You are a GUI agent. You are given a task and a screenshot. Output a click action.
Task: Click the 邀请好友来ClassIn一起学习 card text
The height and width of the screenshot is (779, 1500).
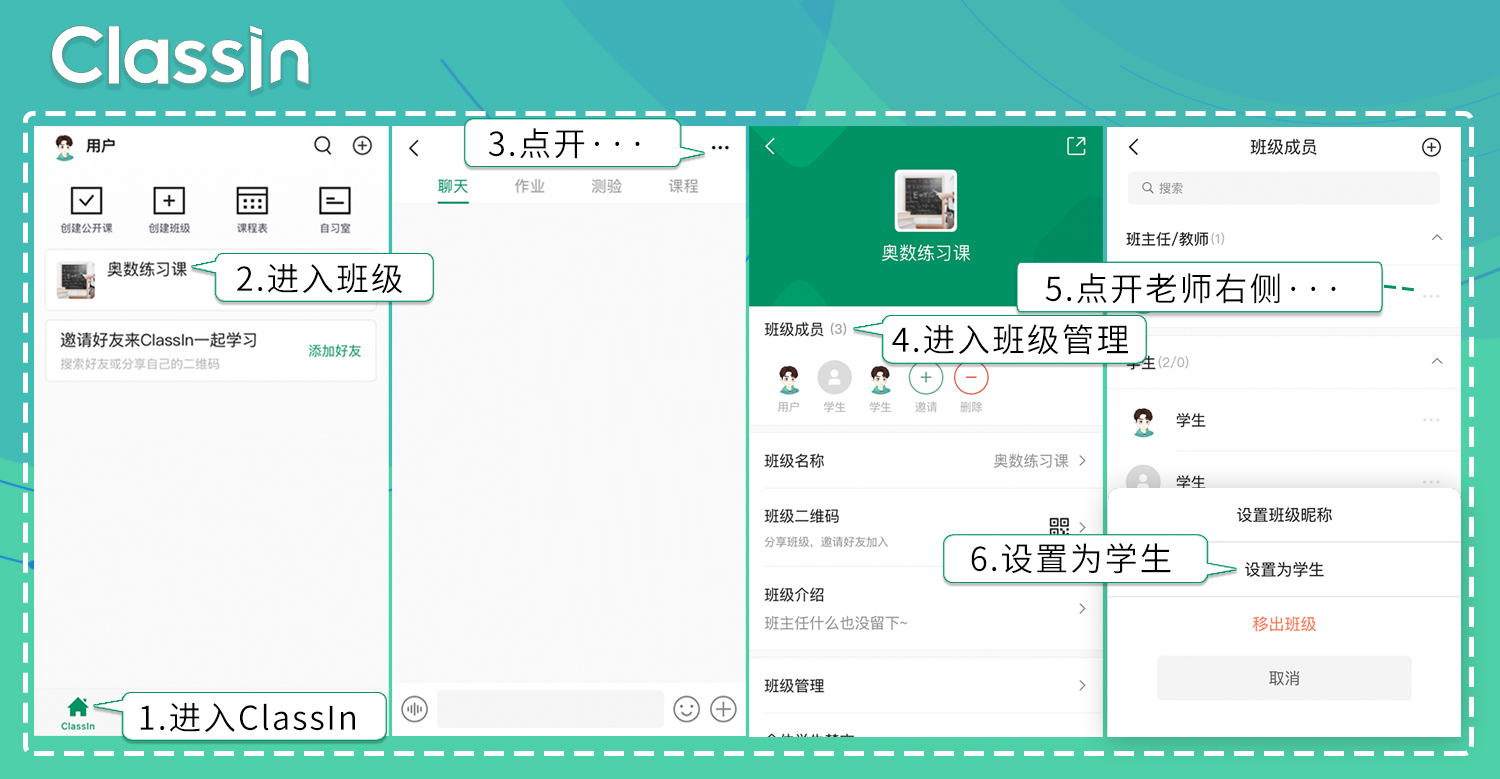(x=159, y=340)
